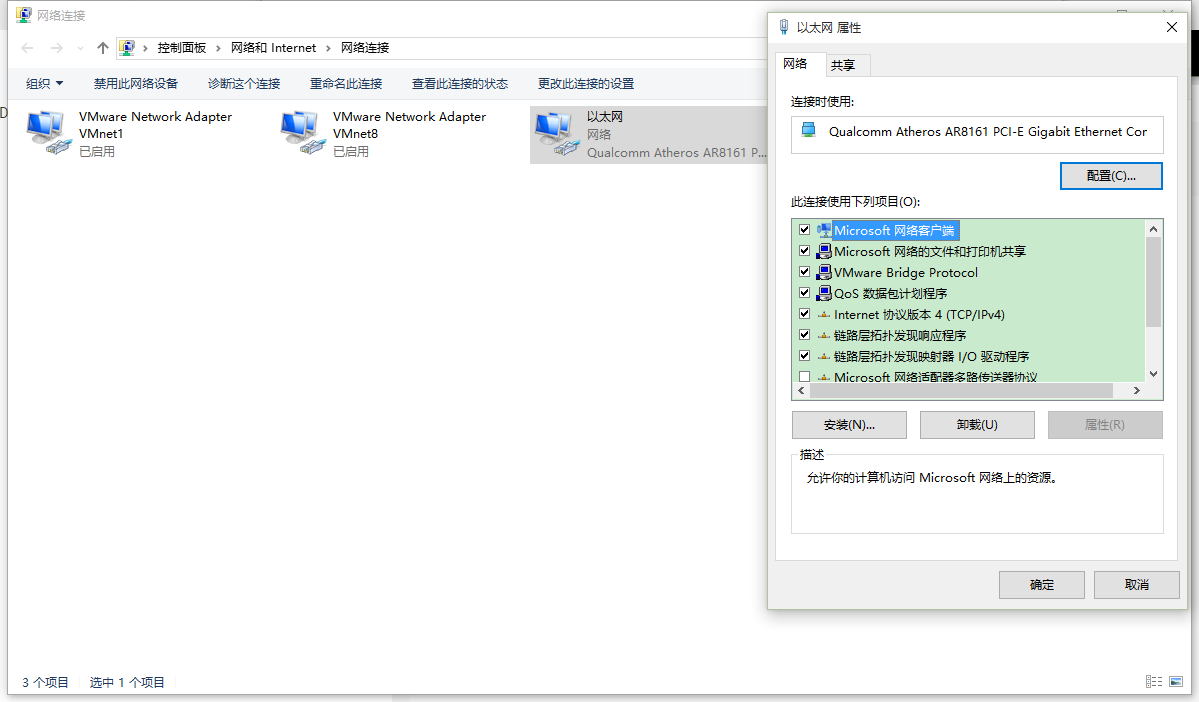
Task: Select the 以太网 adapter icon
Action: tap(557, 135)
